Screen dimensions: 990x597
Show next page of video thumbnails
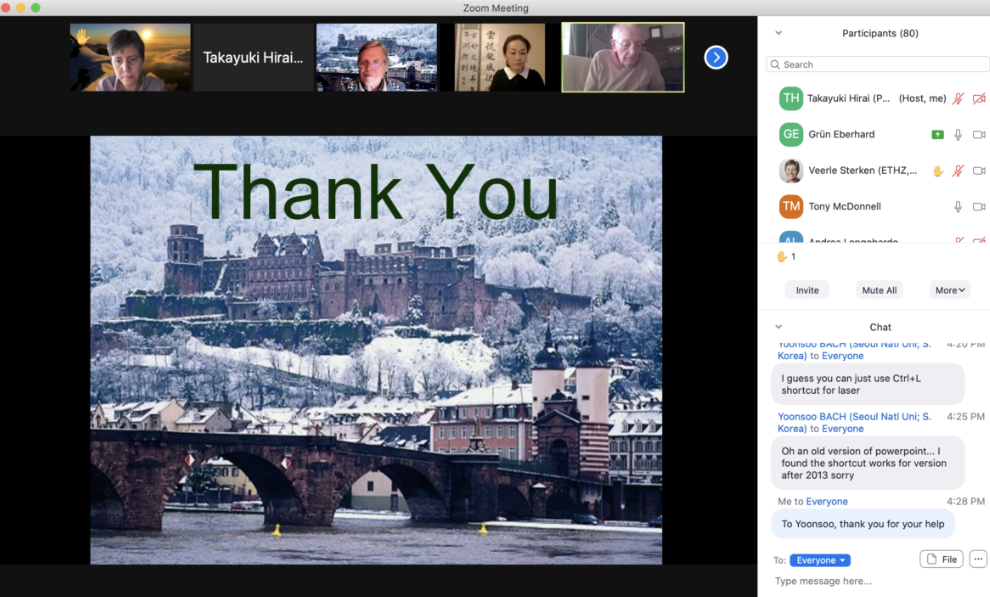click(716, 57)
